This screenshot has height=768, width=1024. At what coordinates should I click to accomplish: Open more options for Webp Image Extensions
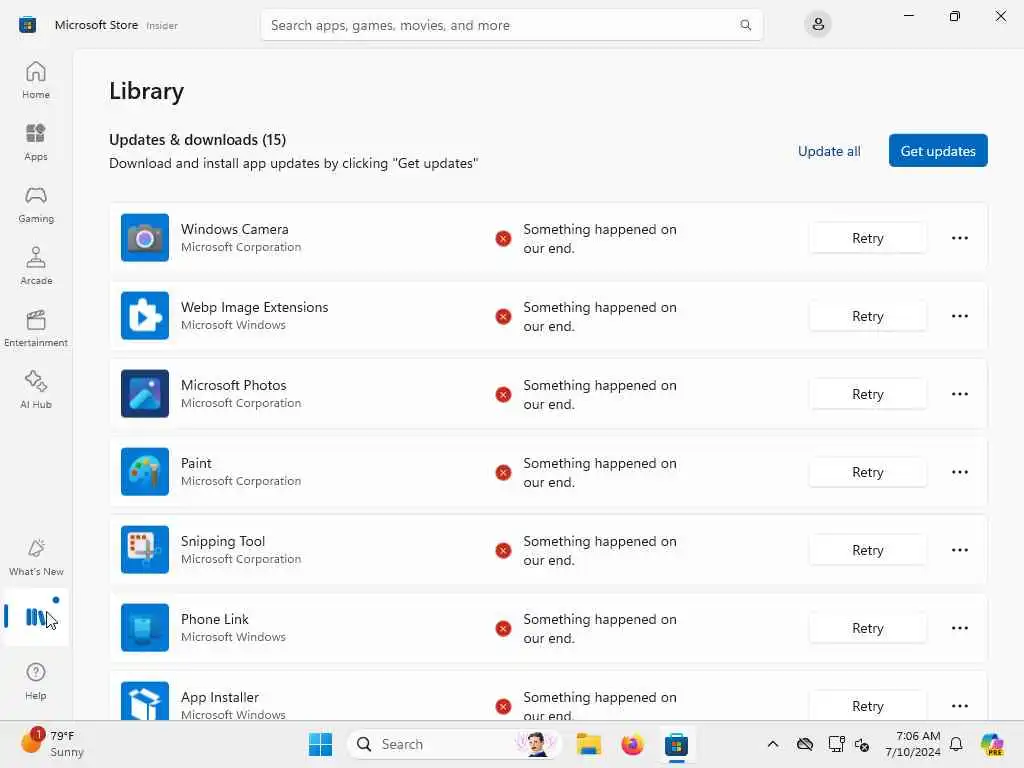pos(959,316)
